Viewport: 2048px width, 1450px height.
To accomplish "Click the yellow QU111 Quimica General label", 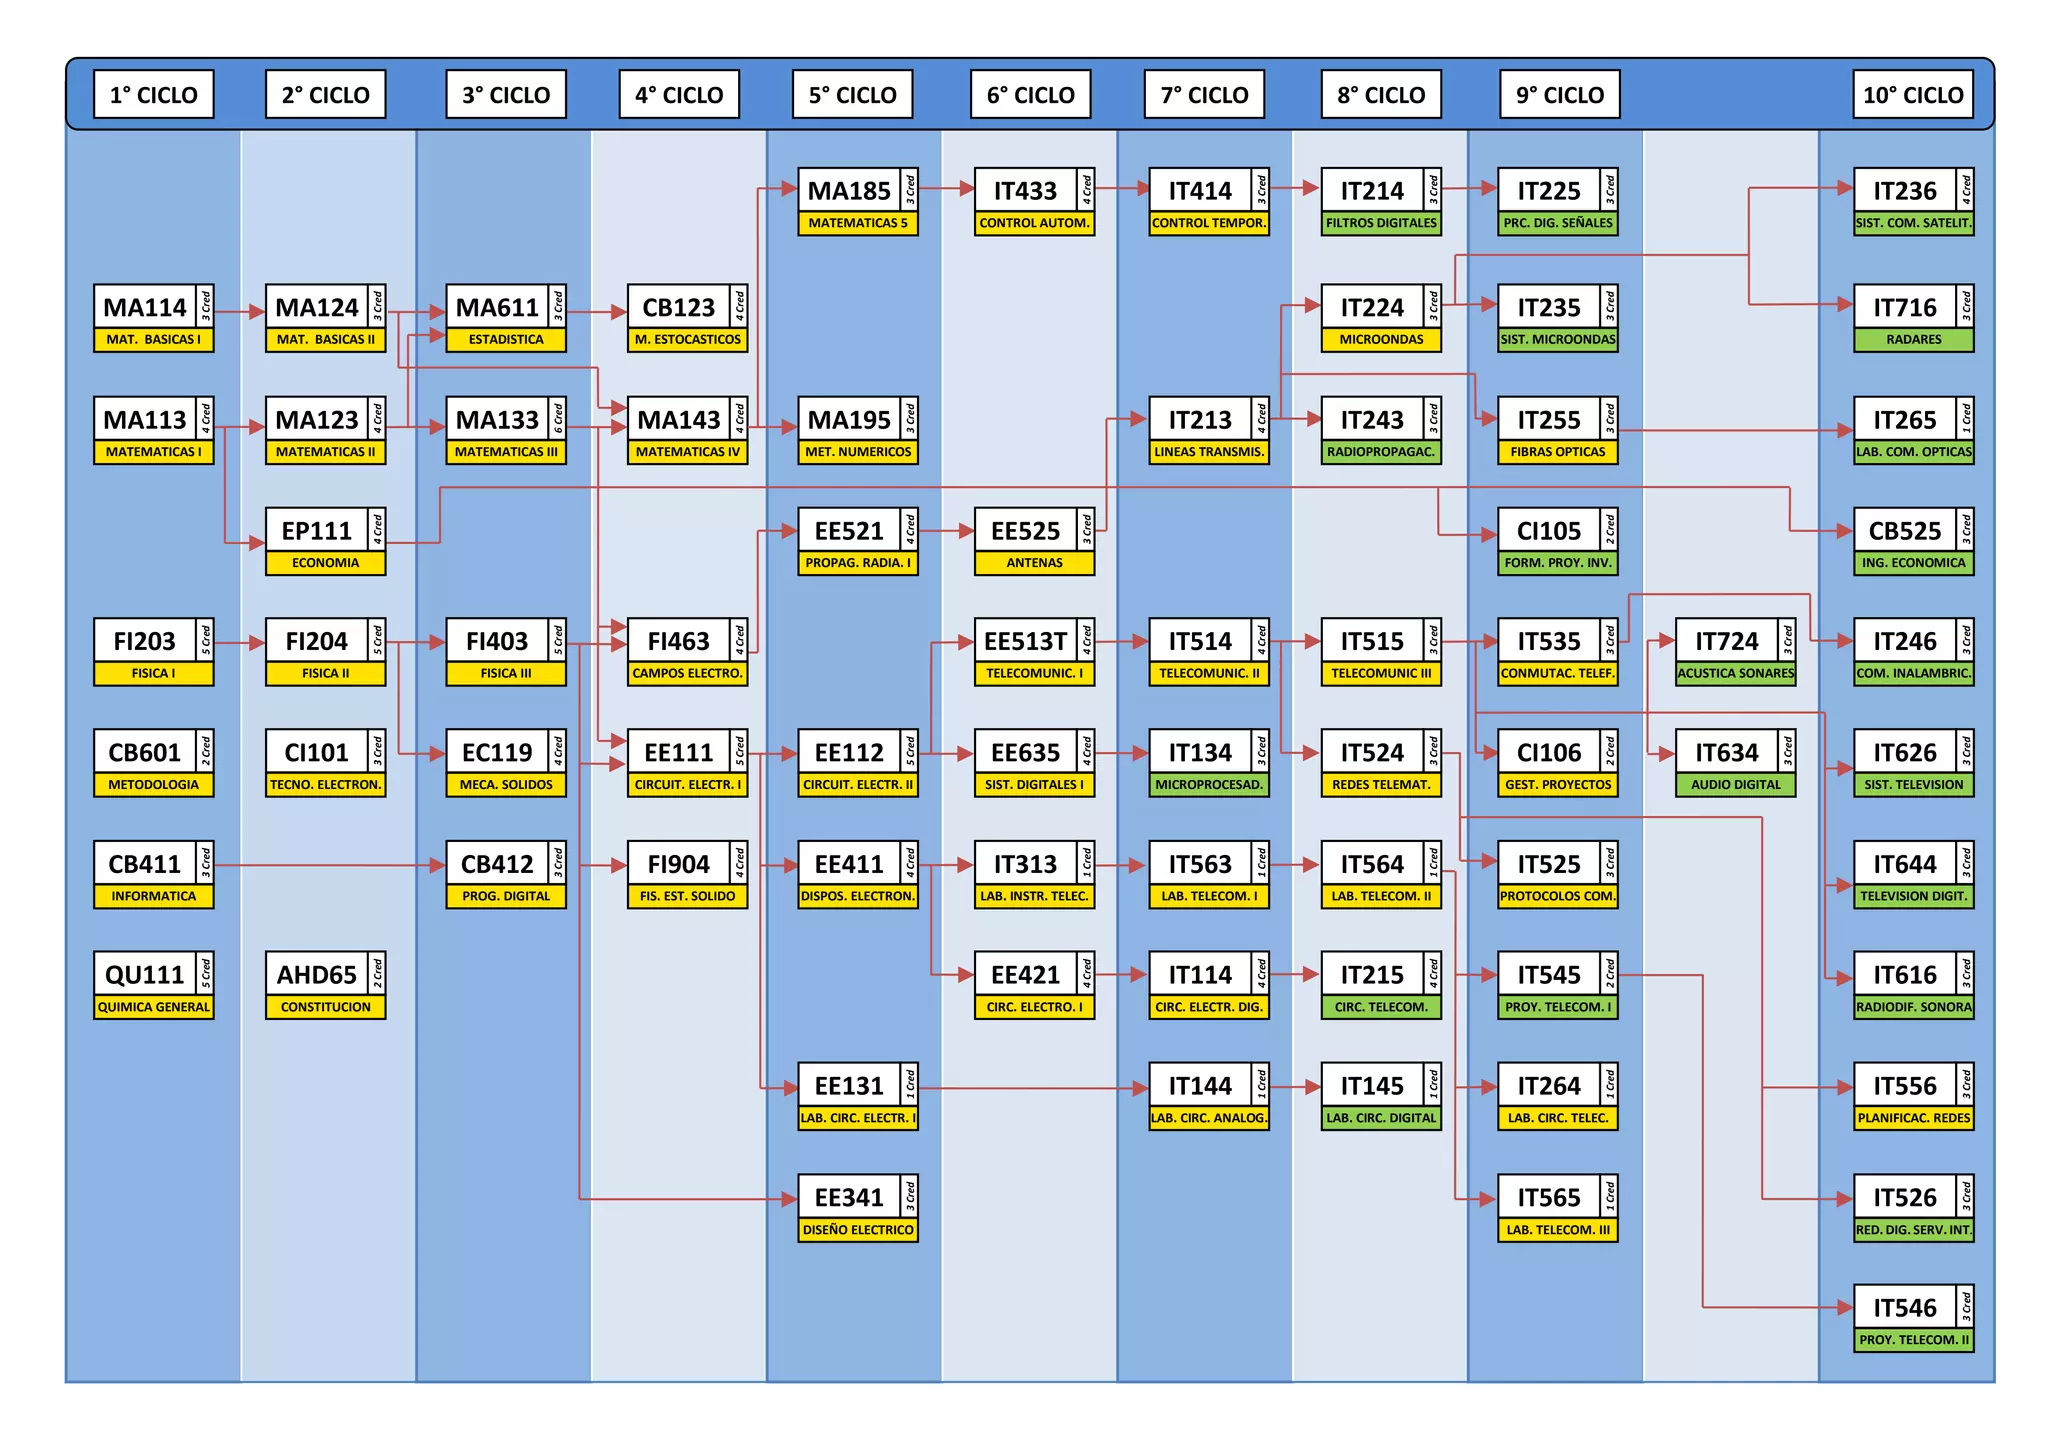I will click(x=153, y=1007).
